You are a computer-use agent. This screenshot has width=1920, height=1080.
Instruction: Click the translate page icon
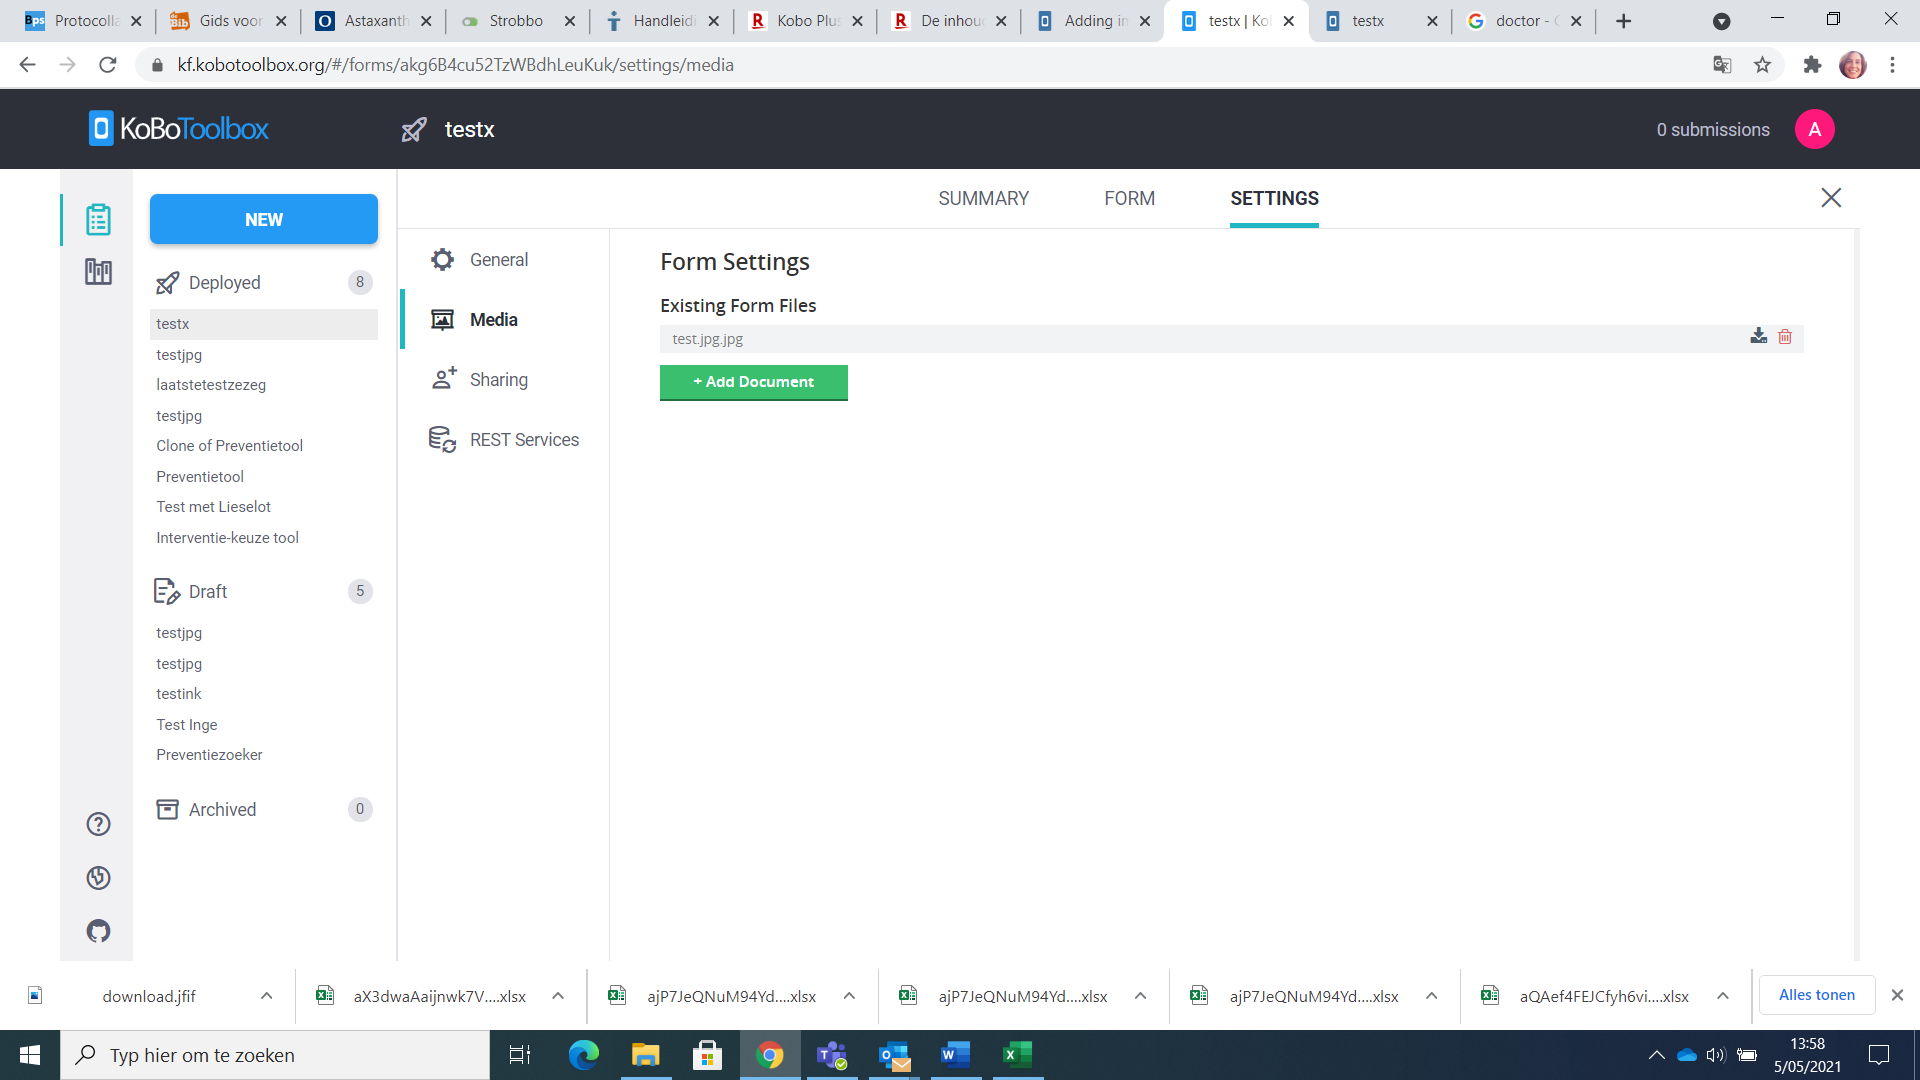pyautogui.click(x=1722, y=65)
